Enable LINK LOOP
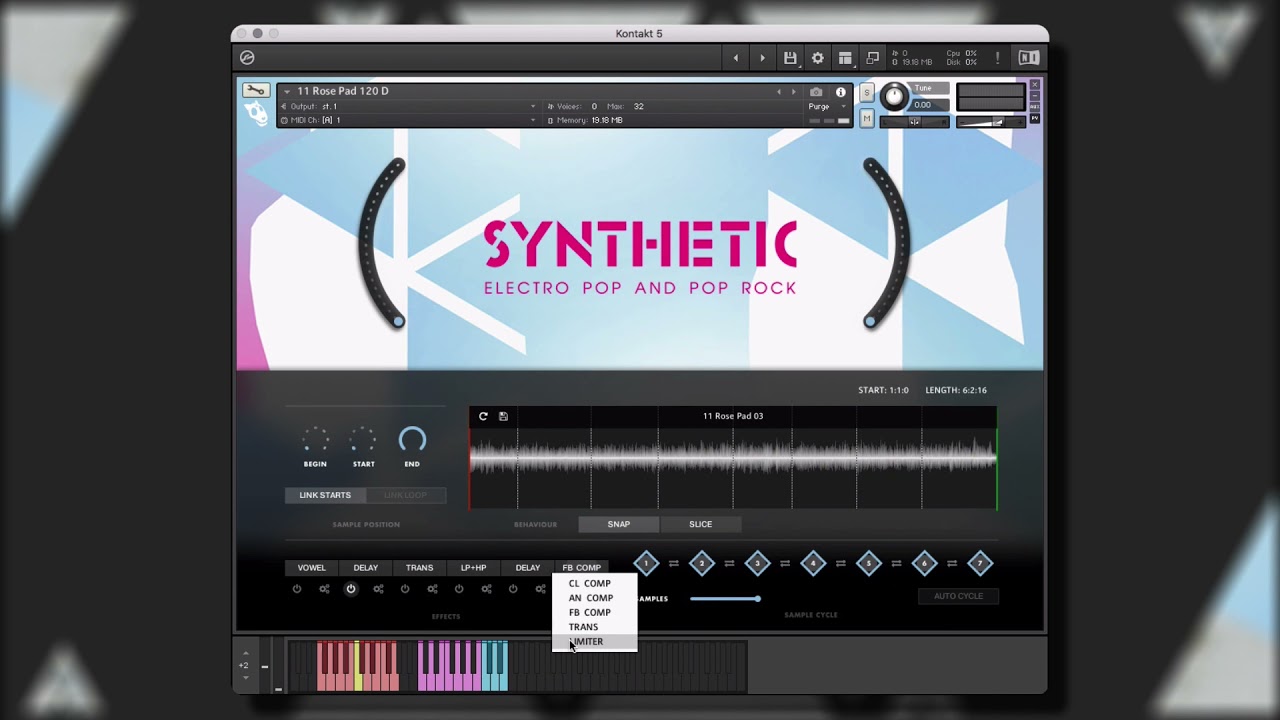The image size is (1280, 720). 405,495
